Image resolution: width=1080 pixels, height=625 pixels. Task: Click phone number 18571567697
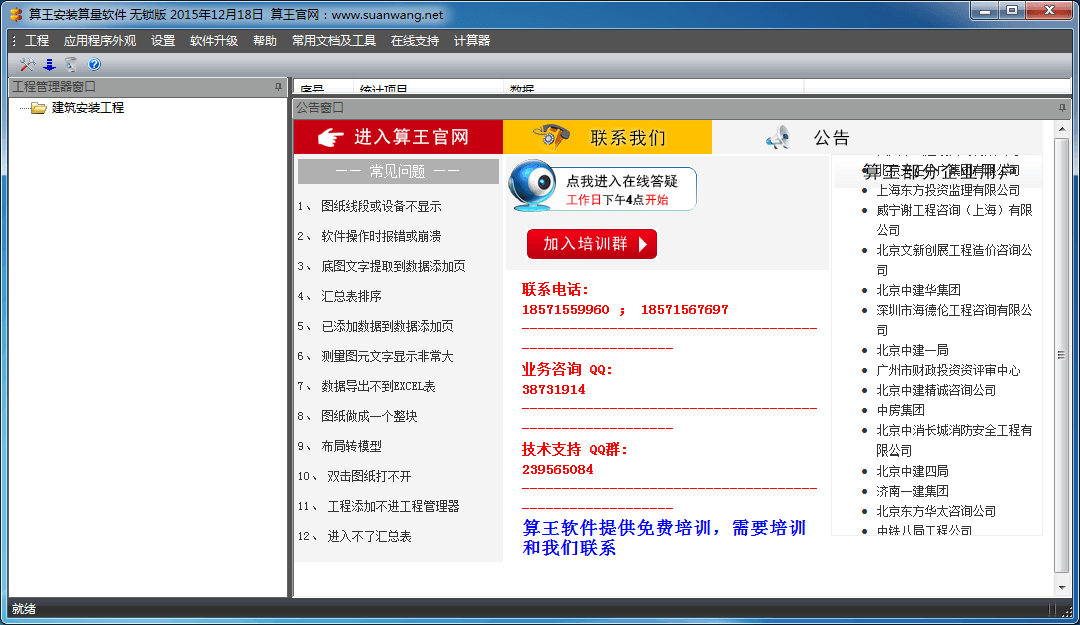[685, 309]
